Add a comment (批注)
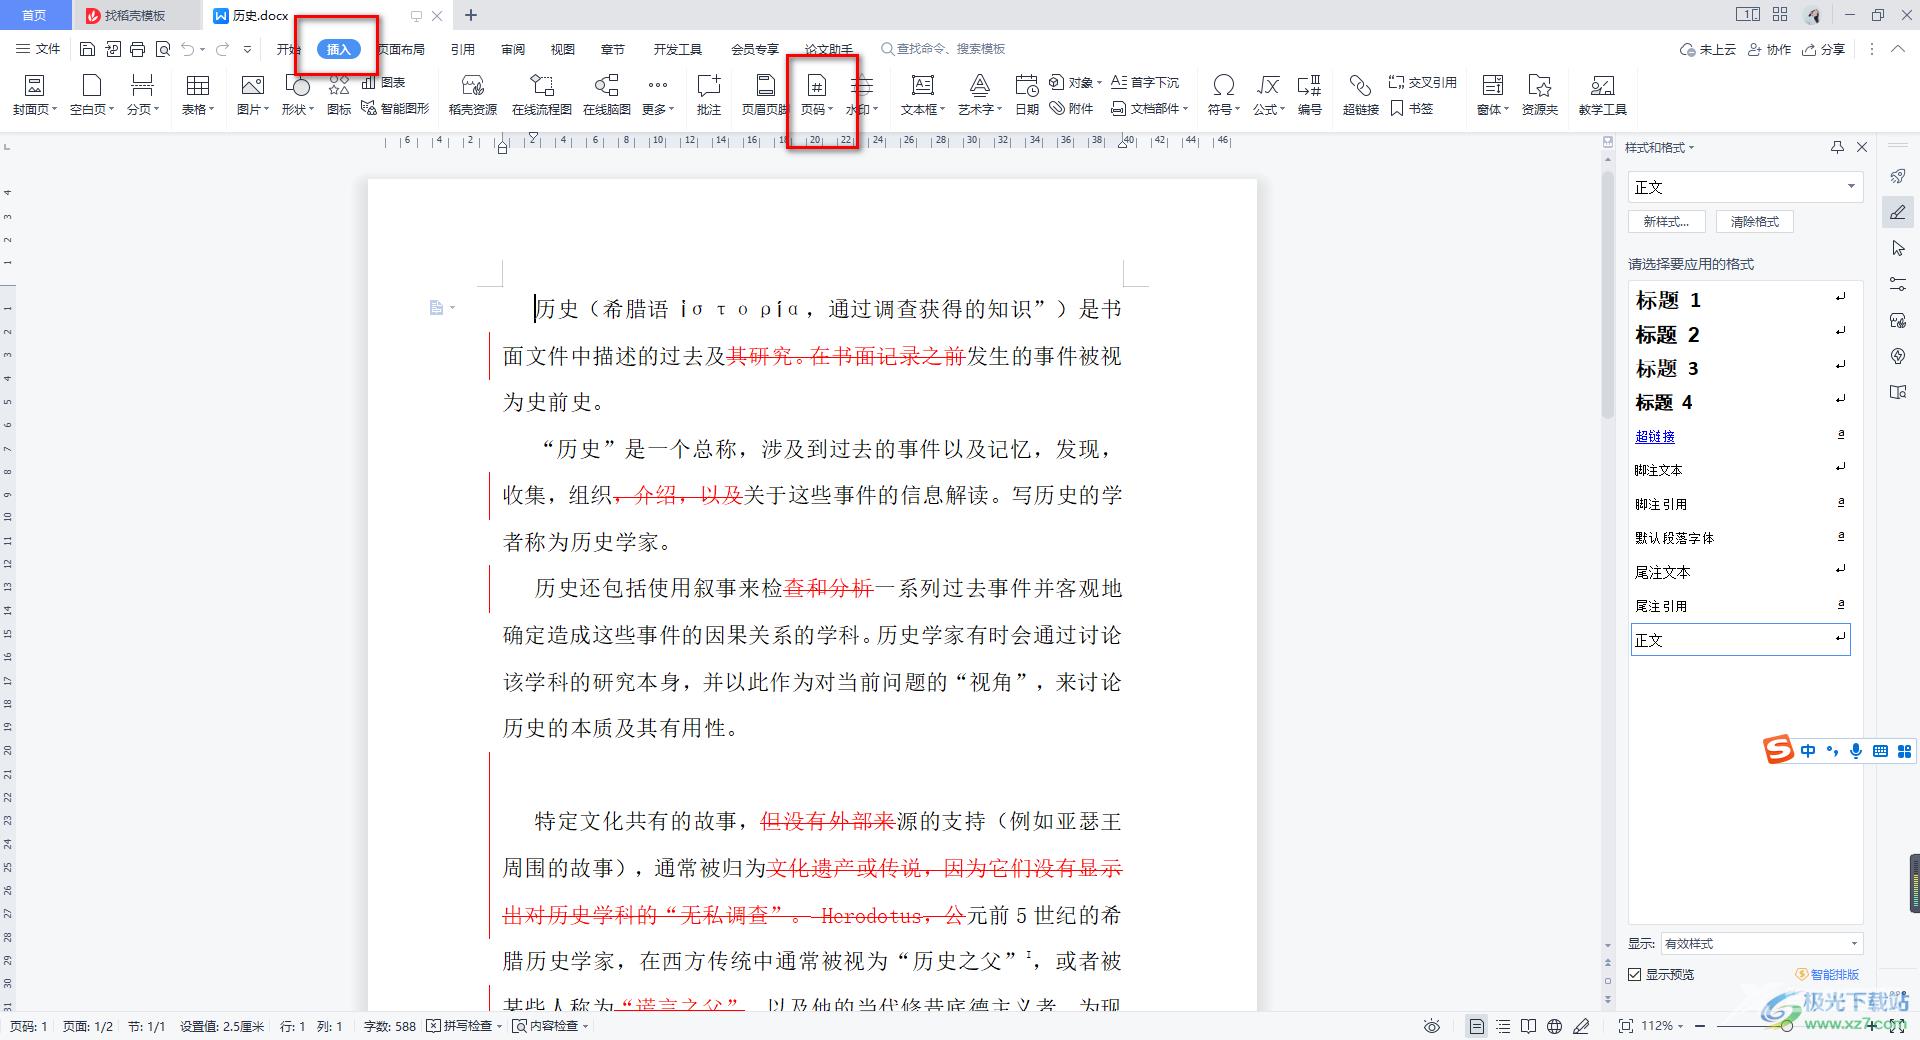Screen dimensions: 1920x1040 709,95
